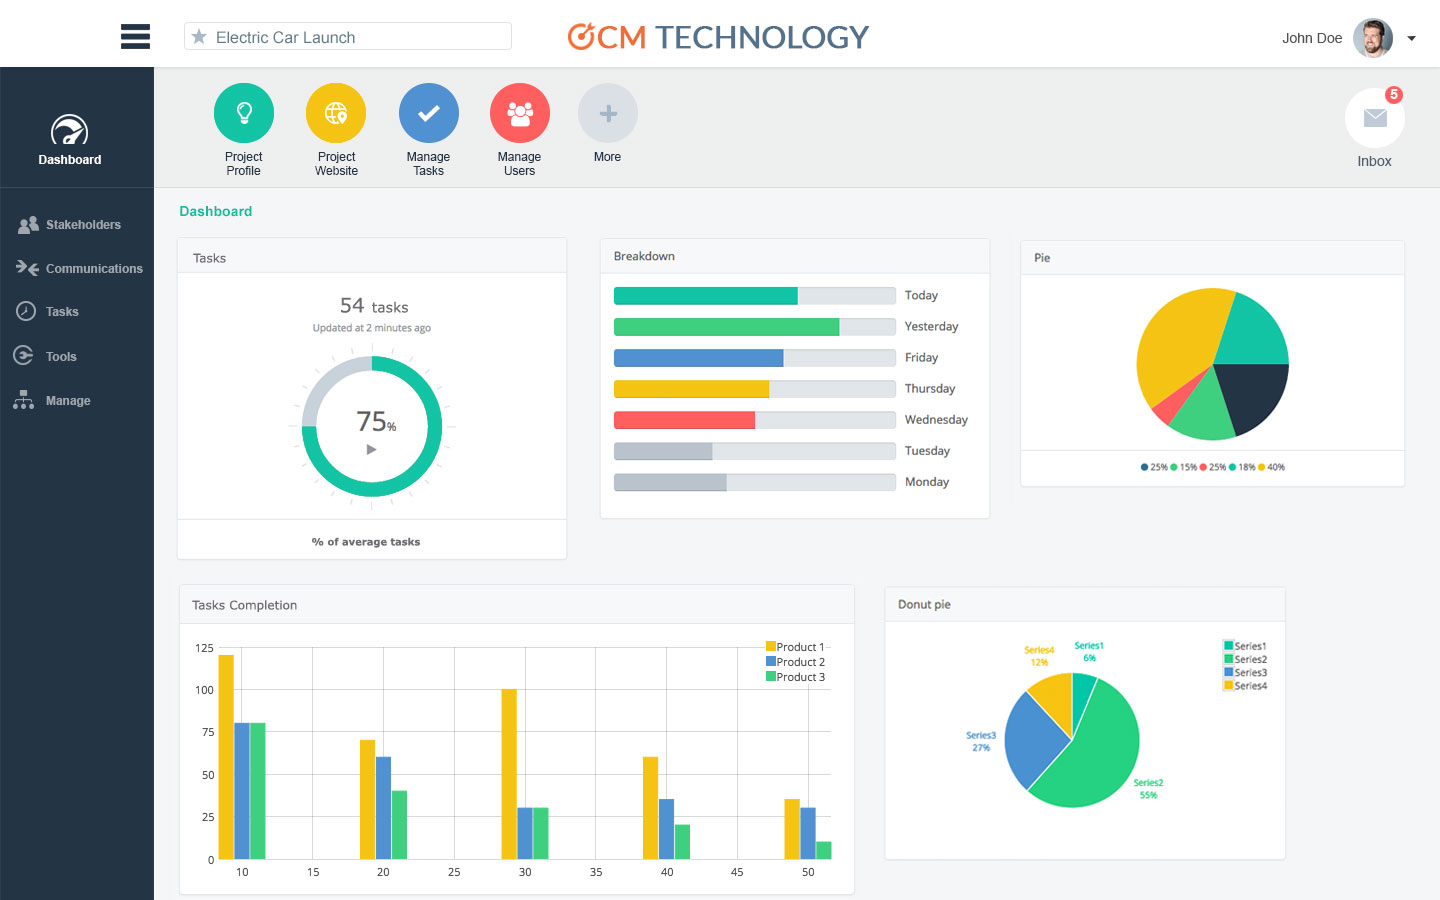Click the play arrow under 75%
1440x900 pixels.
371,450
